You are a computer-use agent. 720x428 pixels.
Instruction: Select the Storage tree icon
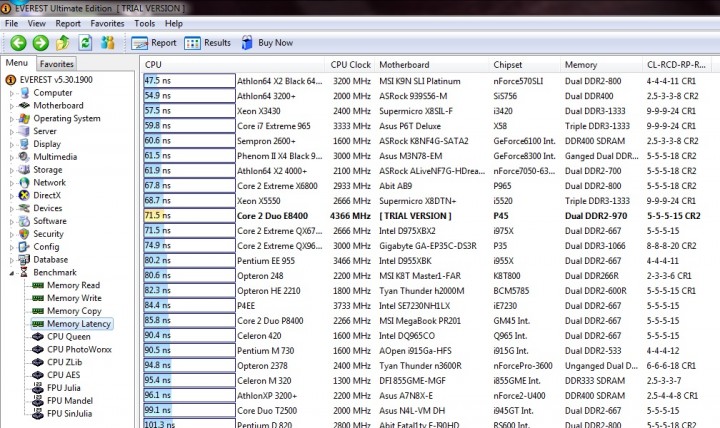pos(24,170)
